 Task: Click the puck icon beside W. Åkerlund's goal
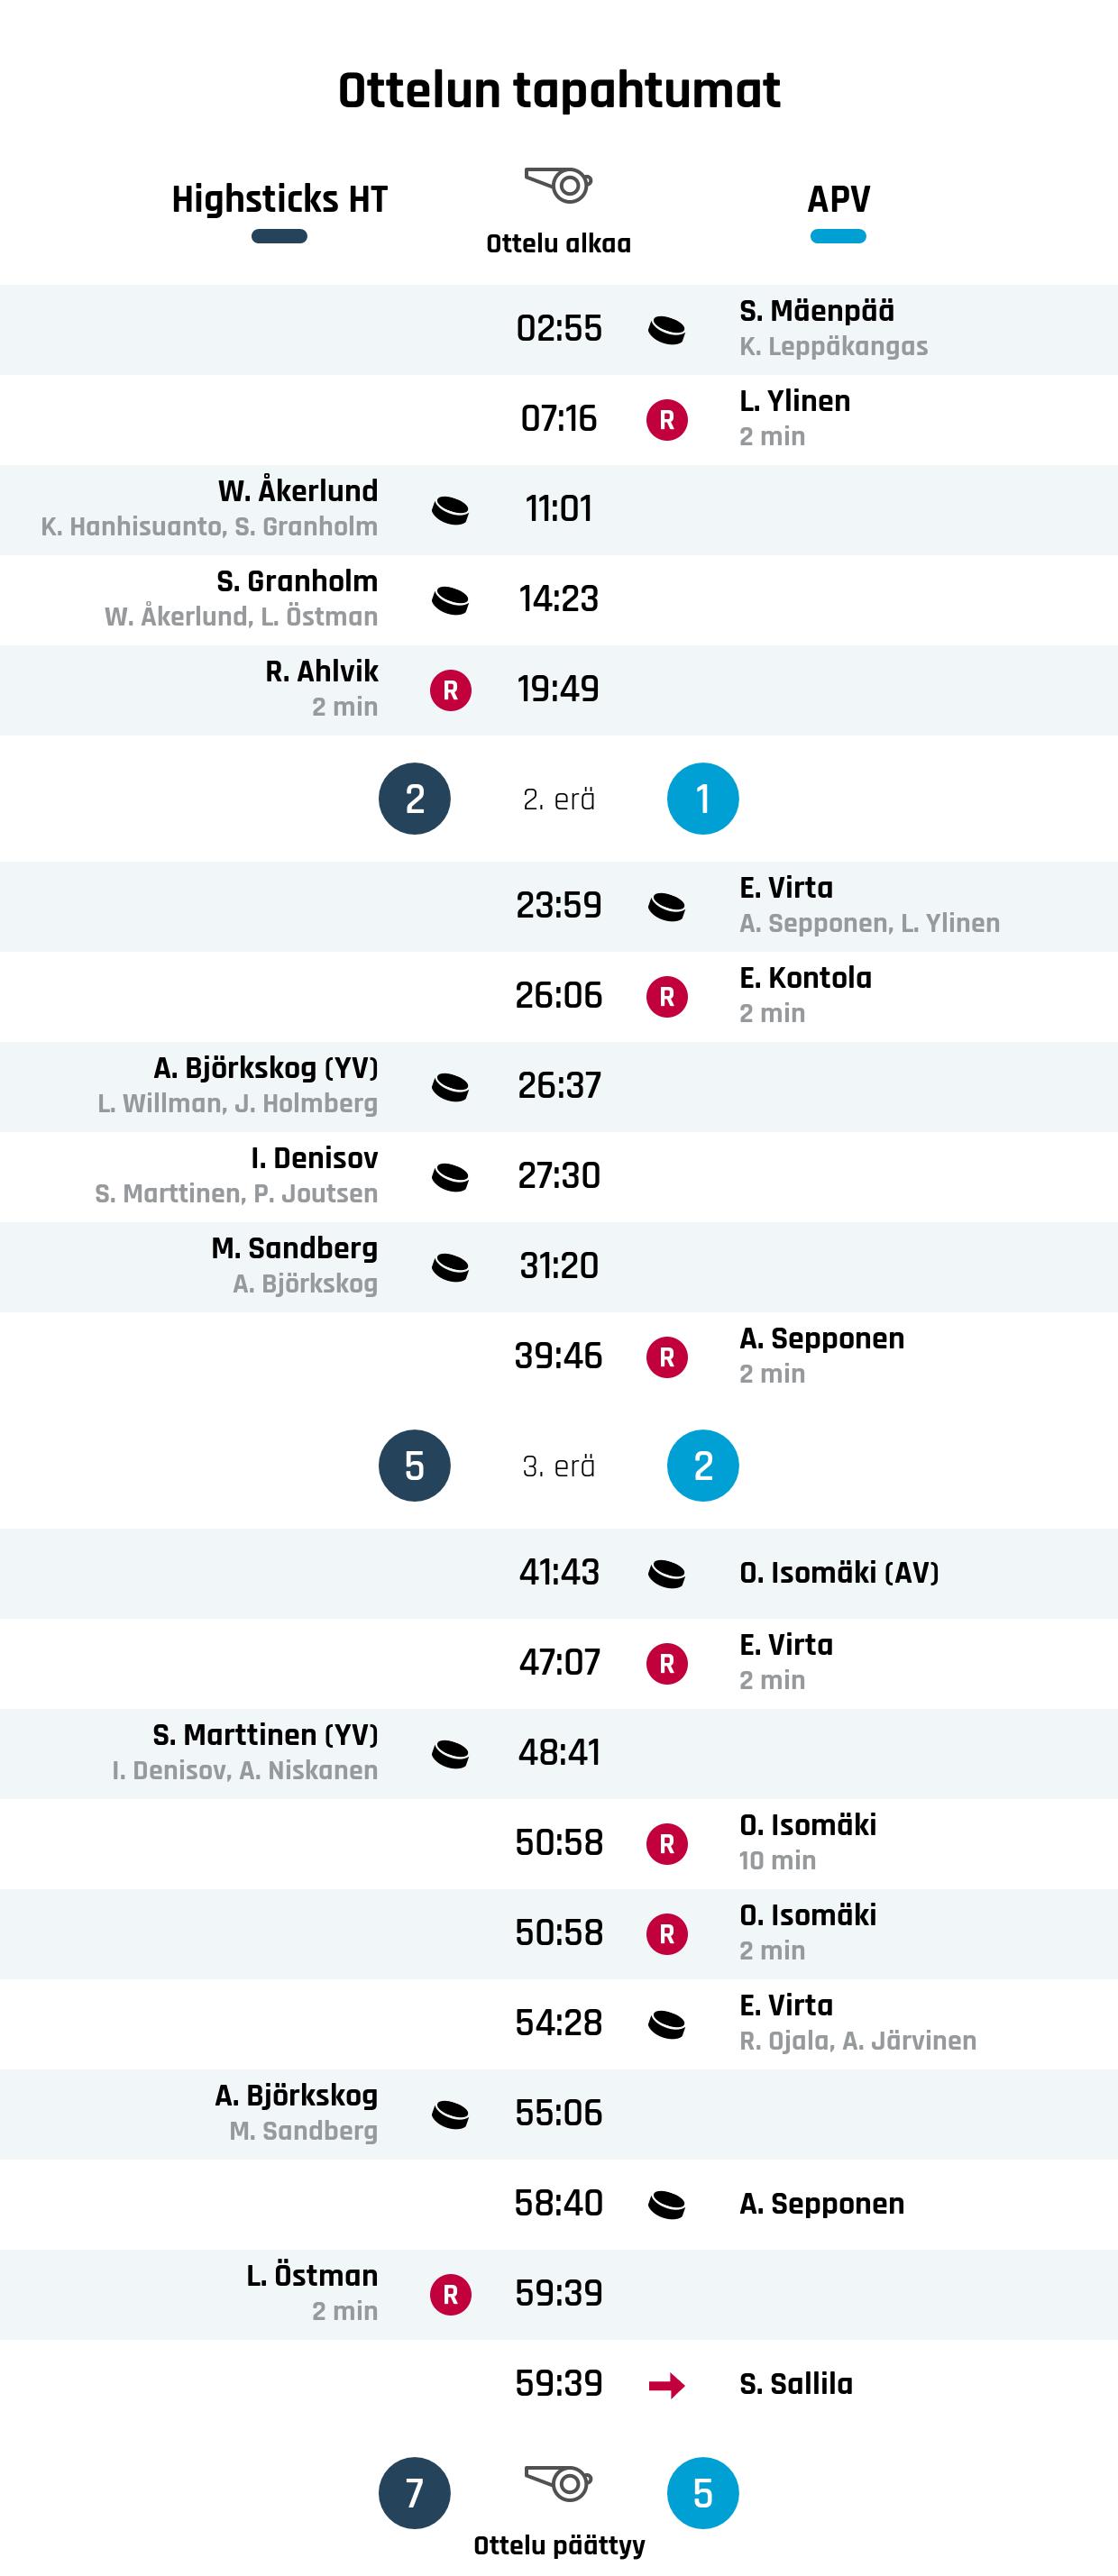[450, 510]
